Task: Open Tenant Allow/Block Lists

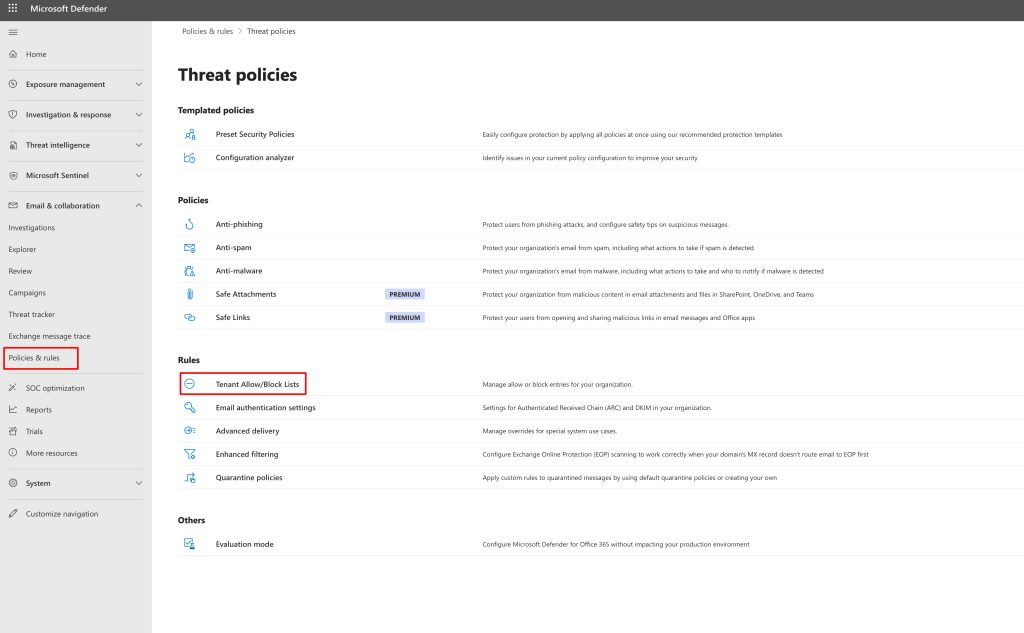Action: click(x=257, y=384)
